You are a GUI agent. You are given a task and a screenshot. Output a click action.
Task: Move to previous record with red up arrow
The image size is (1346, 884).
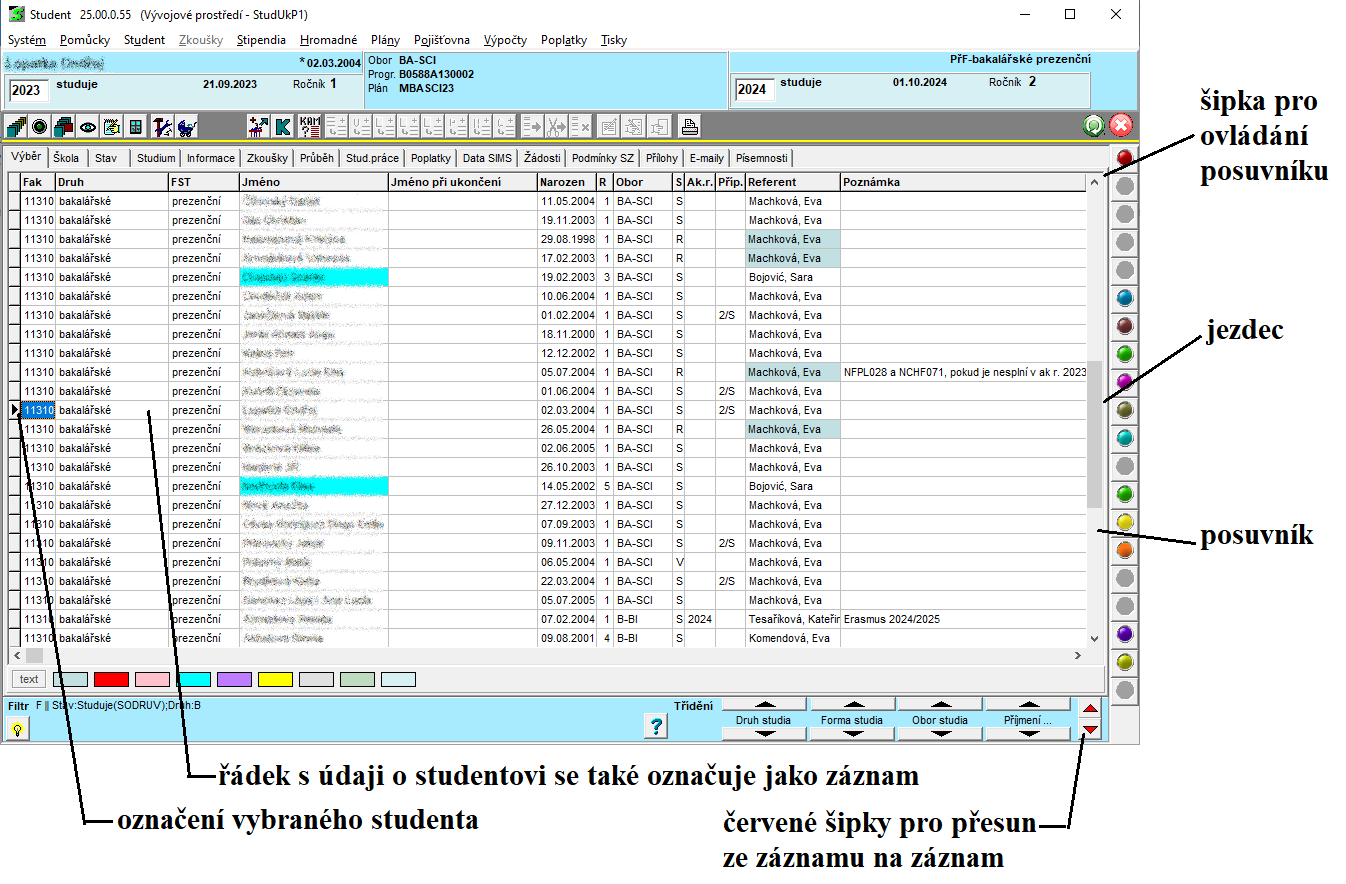[1091, 709]
